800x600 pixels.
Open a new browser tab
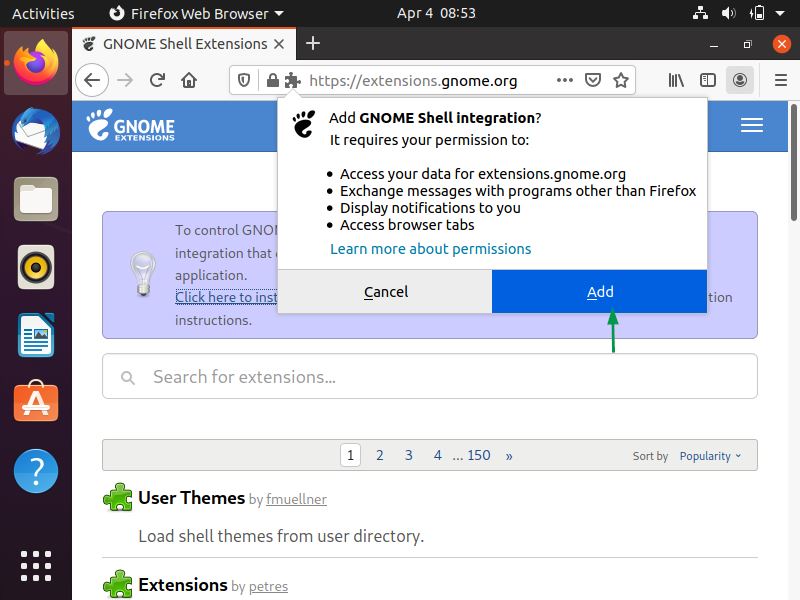(x=313, y=43)
